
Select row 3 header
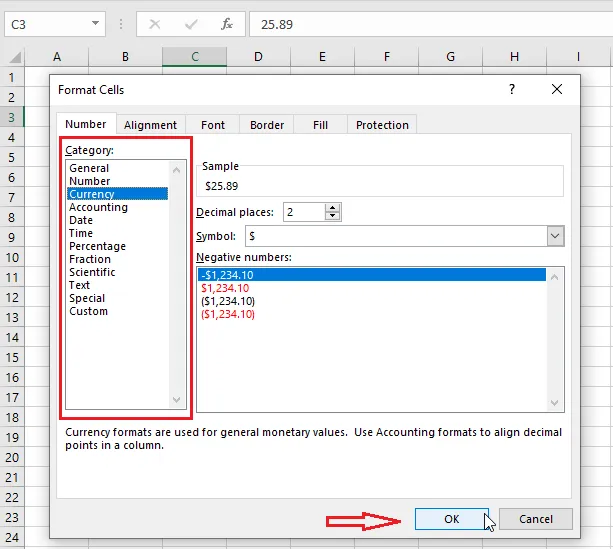pyautogui.click(x=12, y=117)
